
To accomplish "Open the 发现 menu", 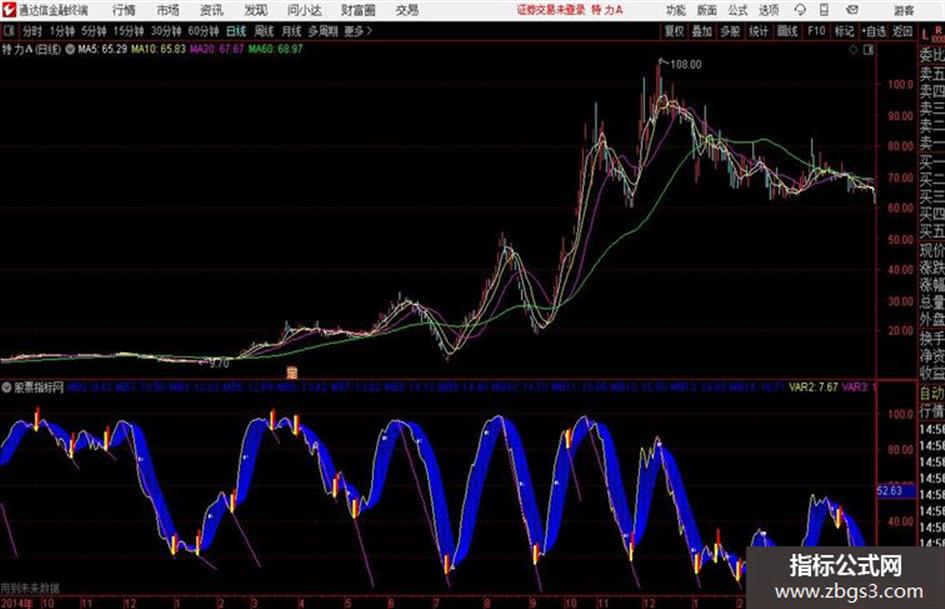I will [255, 10].
